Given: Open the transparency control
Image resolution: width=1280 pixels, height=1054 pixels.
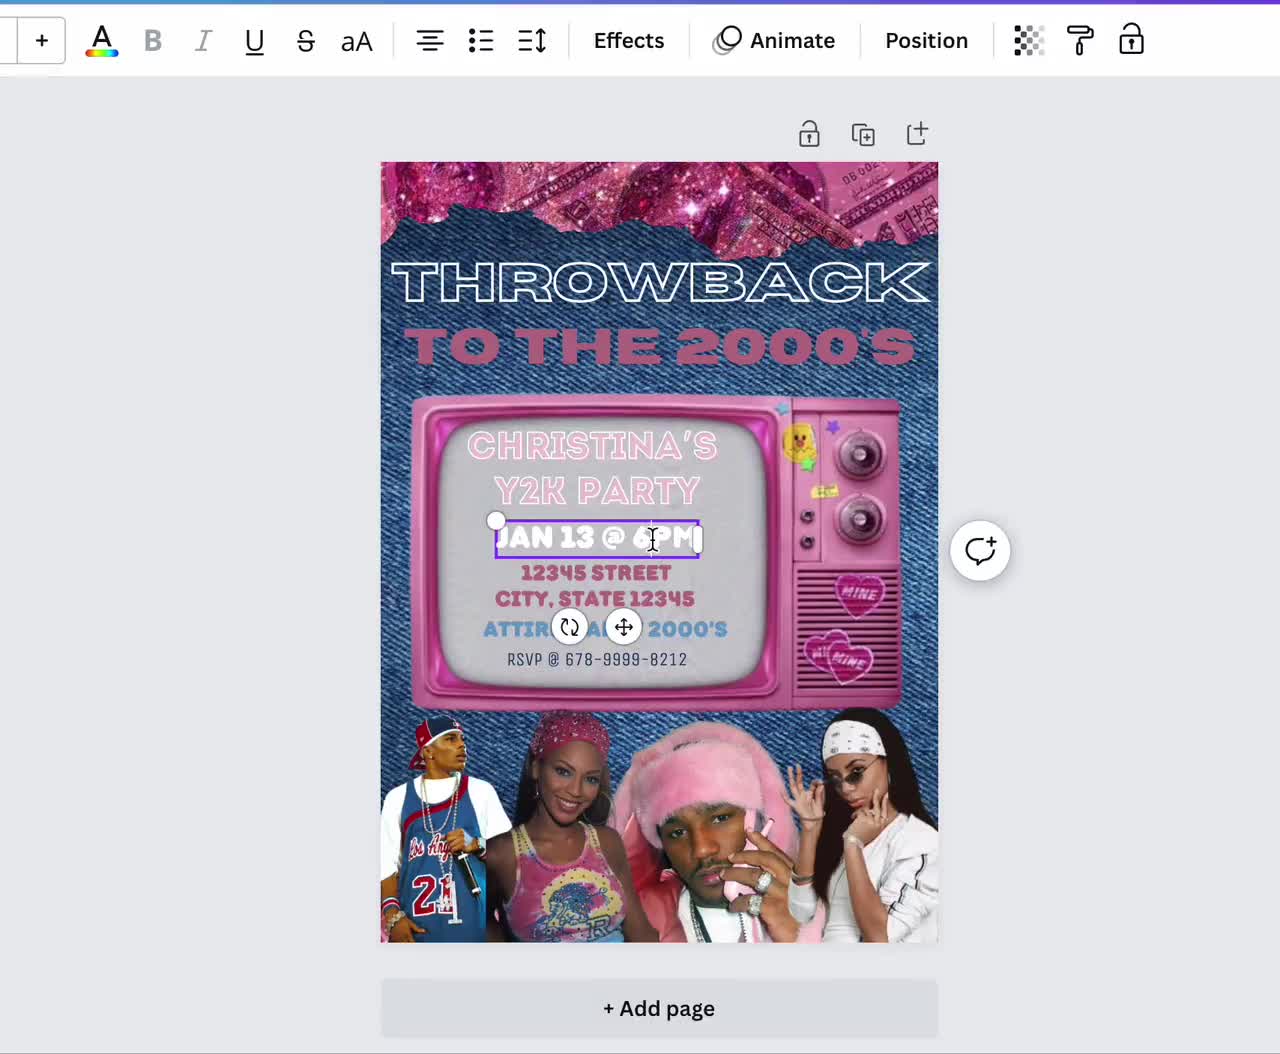Looking at the screenshot, I should [1029, 41].
